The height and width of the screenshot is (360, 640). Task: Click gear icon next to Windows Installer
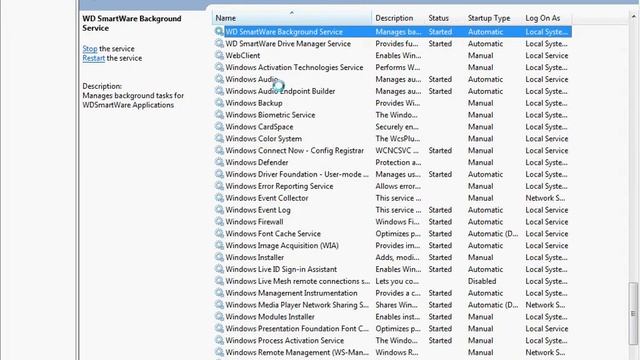[219, 257]
